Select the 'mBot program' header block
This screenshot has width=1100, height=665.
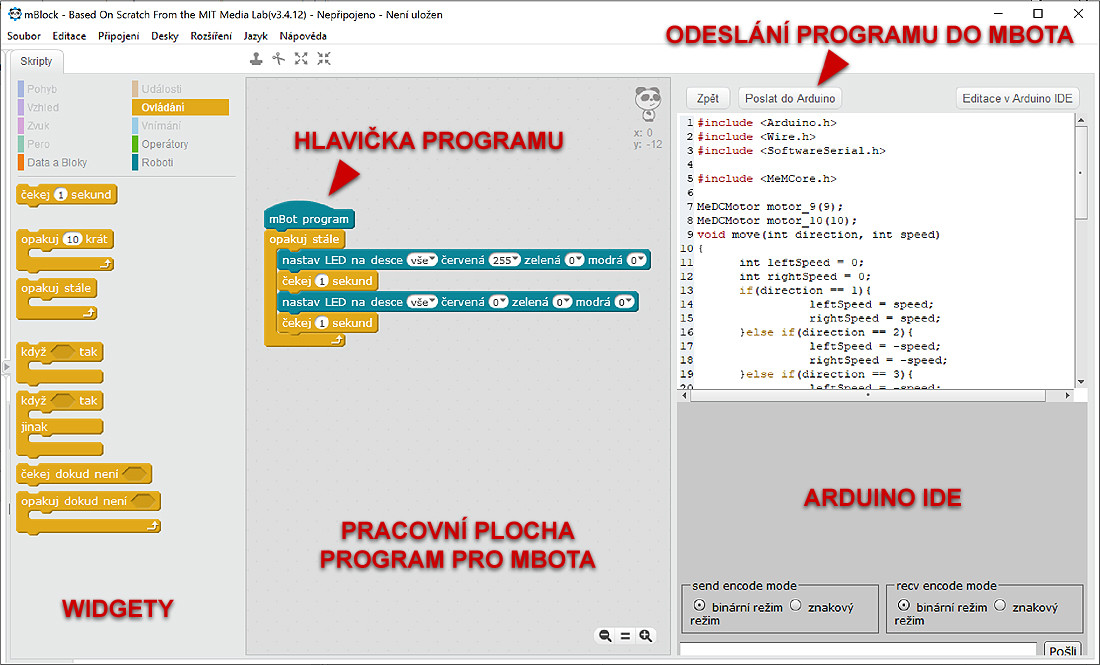[x=309, y=217]
